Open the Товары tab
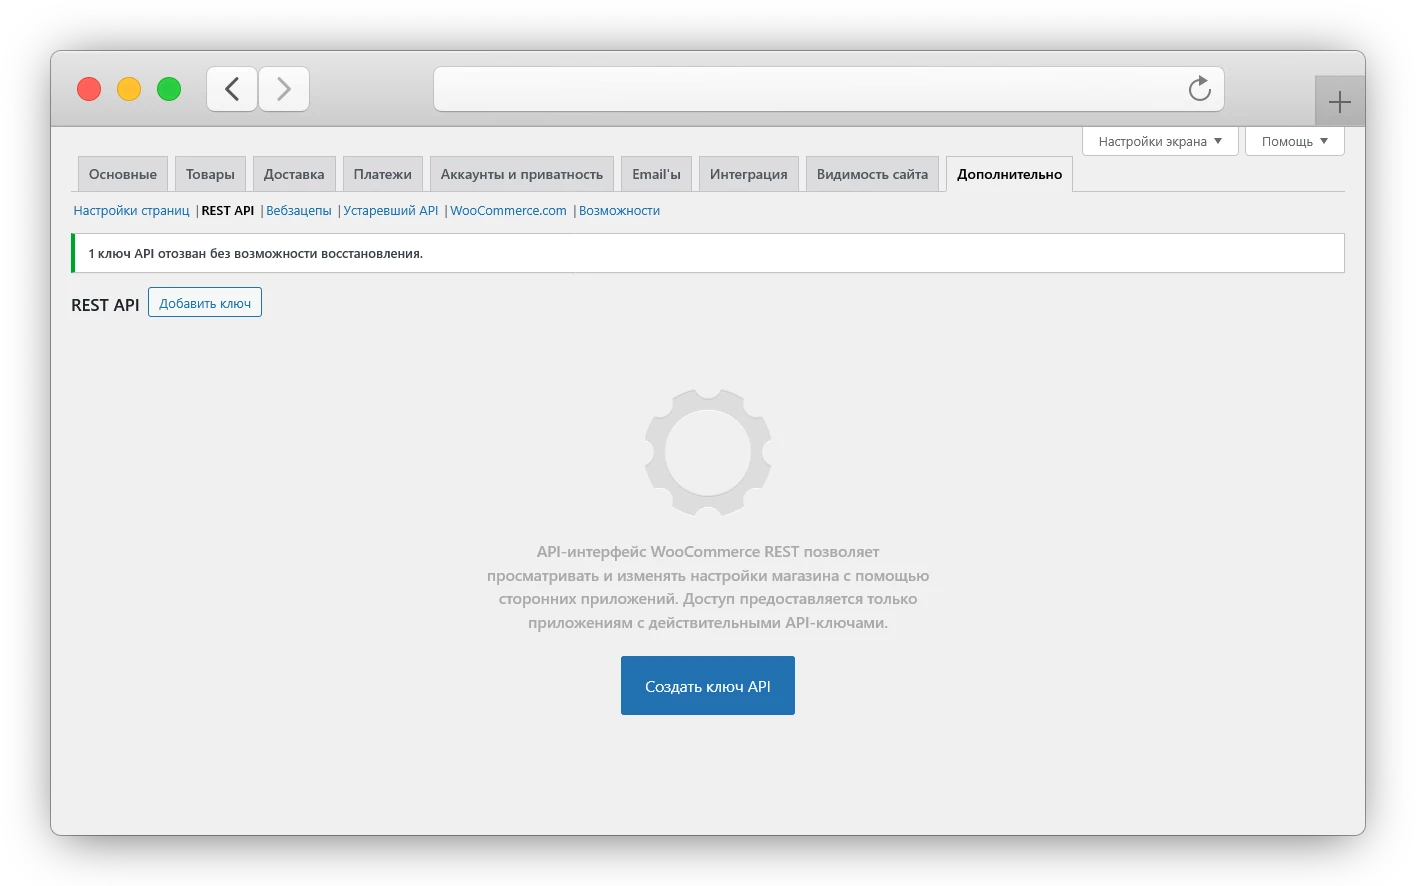Viewport: 1416px width, 886px height. [210, 174]
